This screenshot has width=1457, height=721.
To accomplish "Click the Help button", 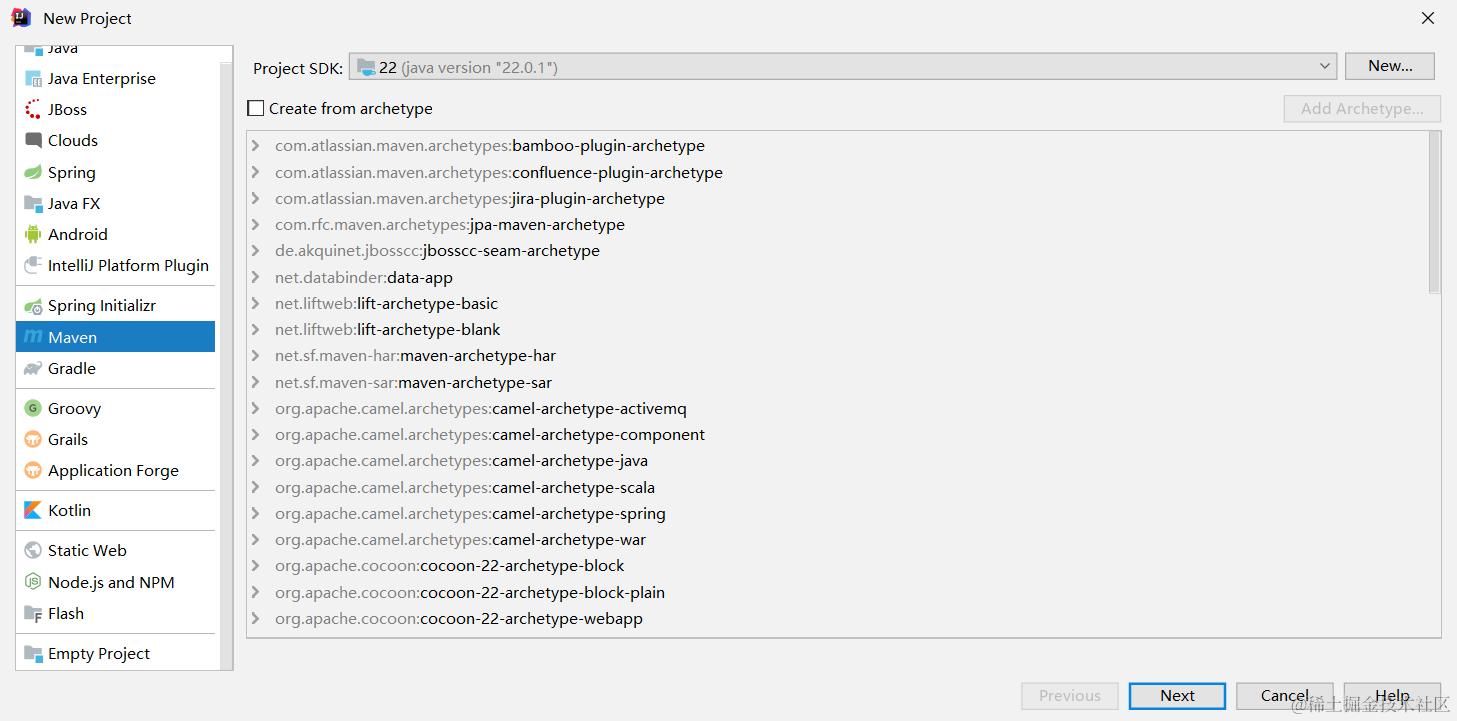I will (1392, 696).
